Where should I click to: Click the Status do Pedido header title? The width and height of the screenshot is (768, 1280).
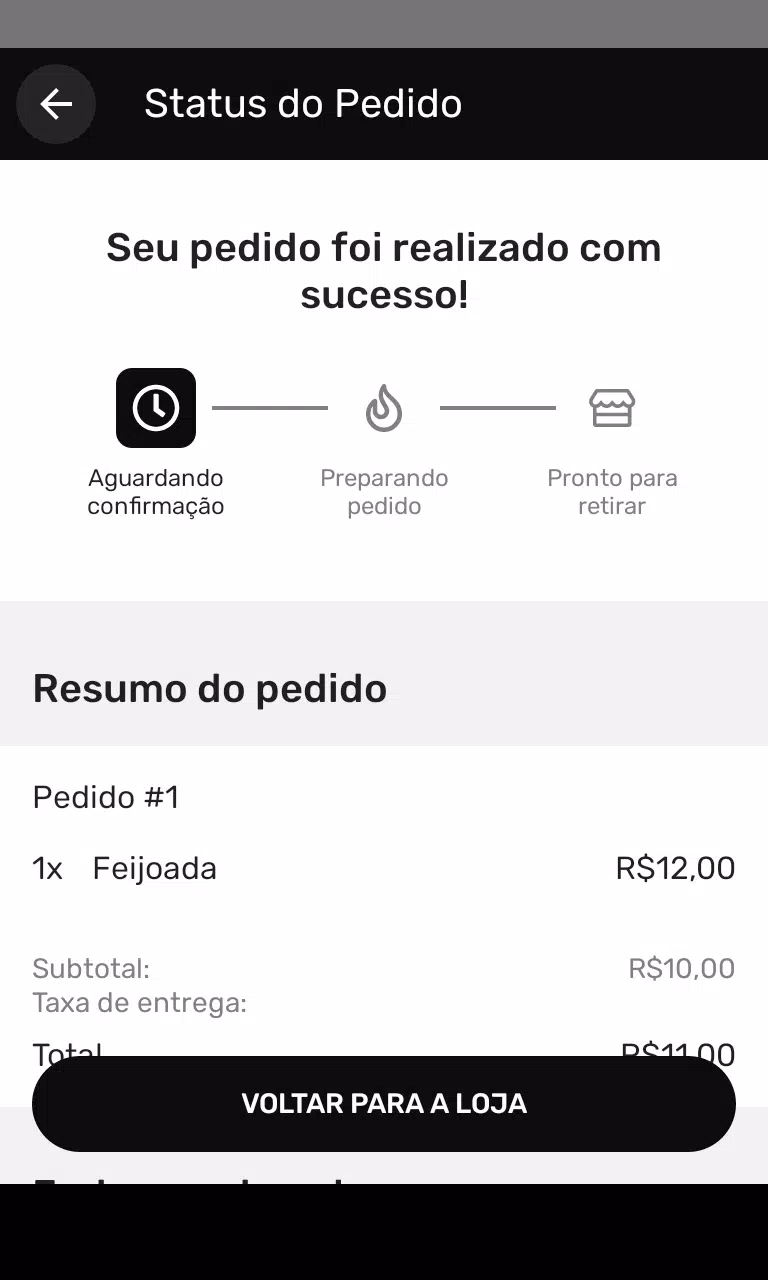(303, 104)
